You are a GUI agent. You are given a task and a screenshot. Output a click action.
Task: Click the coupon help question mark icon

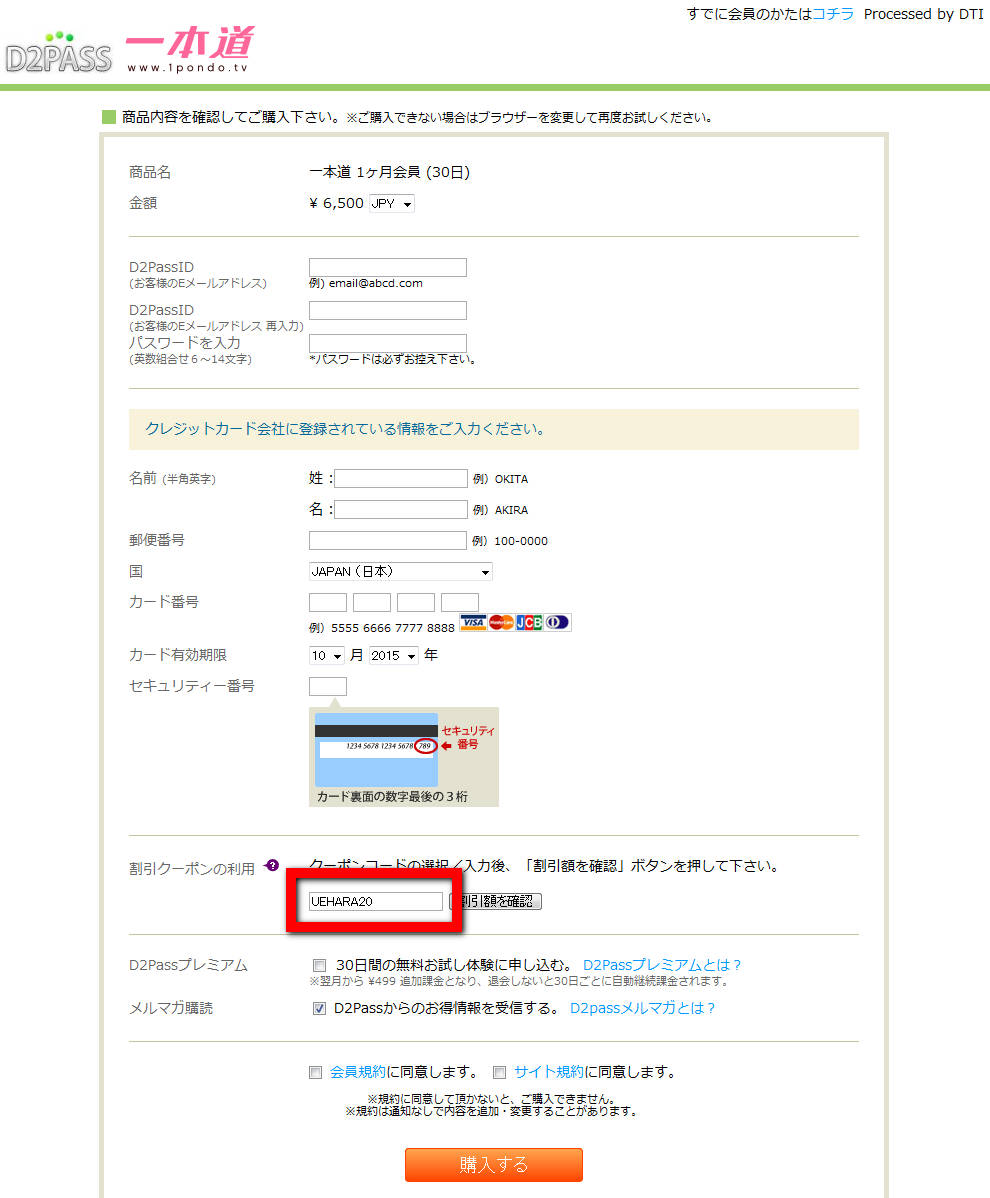point(273,866)
